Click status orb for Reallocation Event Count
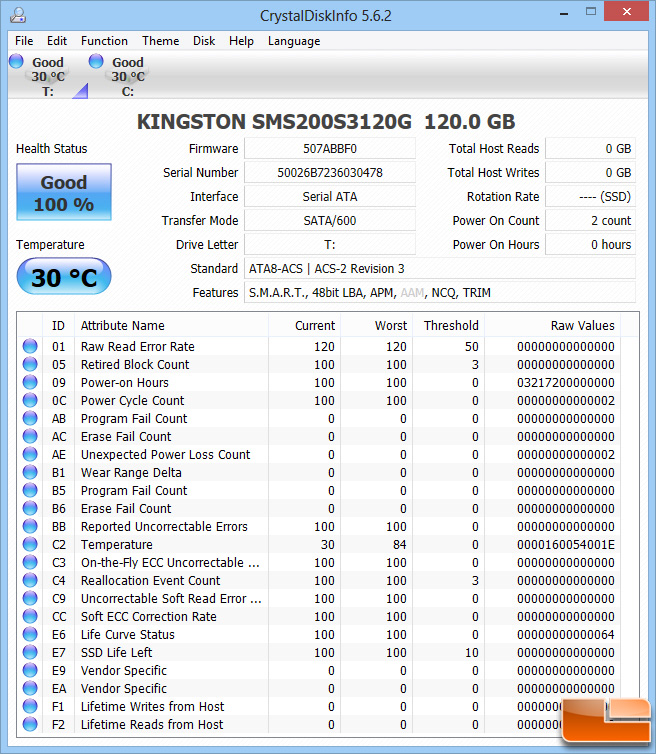 click(30, 580)
